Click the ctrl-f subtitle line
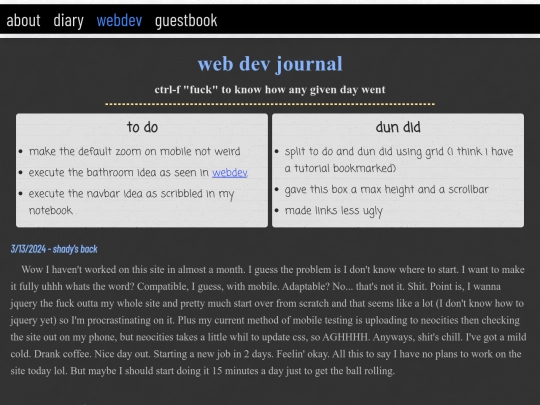 (x=270, y=90)
